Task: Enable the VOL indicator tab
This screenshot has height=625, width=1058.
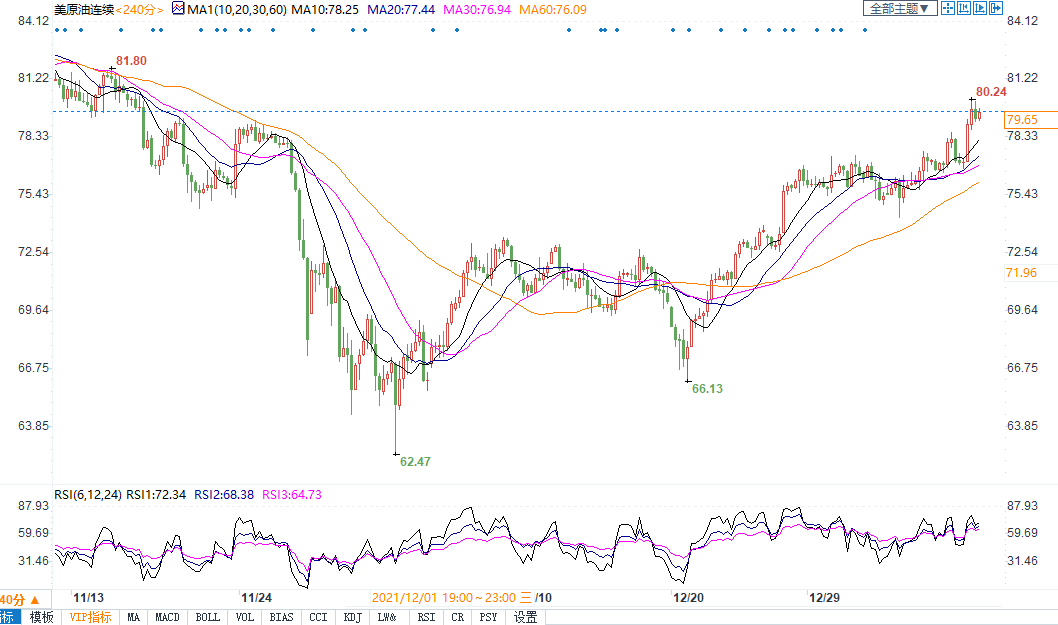Action: pyautogui.click(x=245, y=617)
